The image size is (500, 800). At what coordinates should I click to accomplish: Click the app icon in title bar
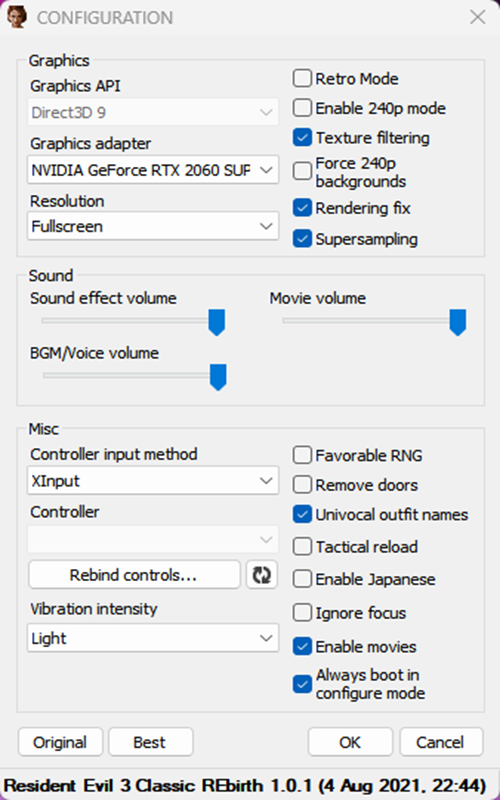coord(16,17)
